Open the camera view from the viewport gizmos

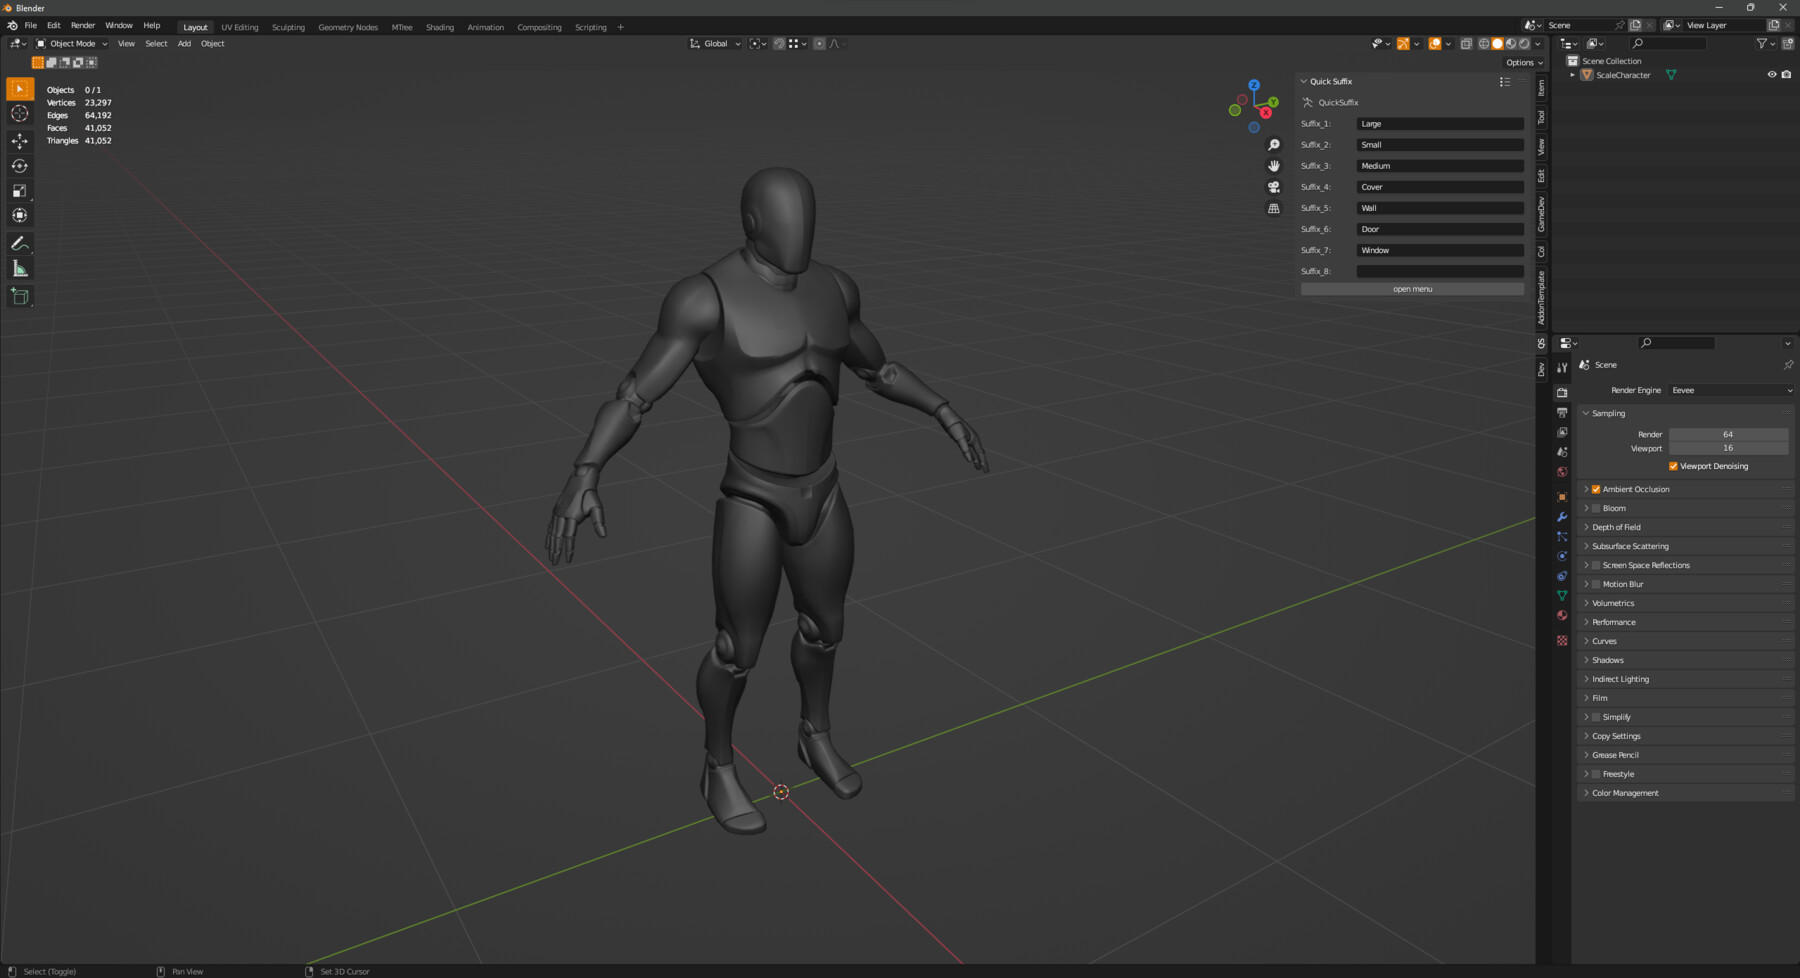click(1273, 188)
